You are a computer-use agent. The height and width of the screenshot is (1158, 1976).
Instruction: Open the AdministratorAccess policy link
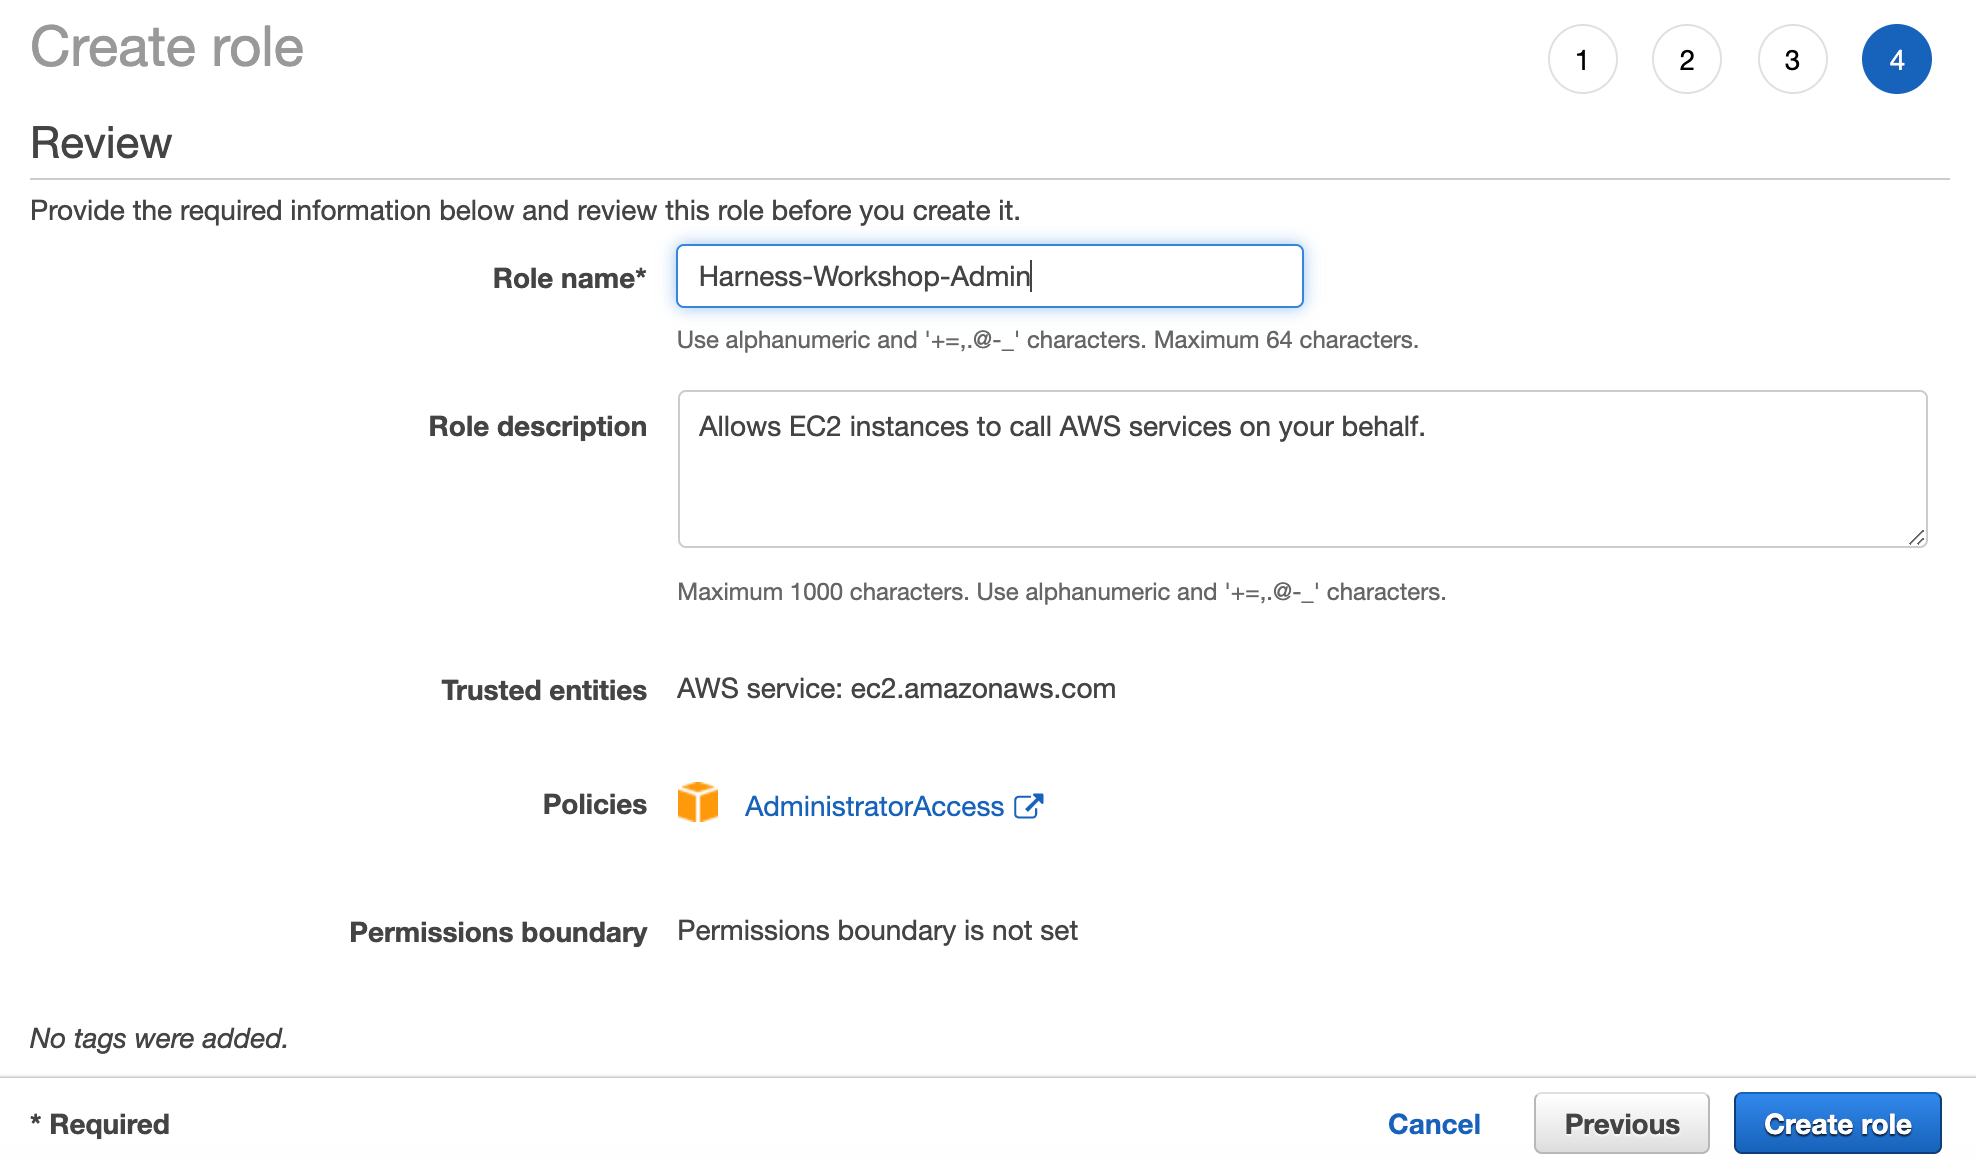coord(874,806)
